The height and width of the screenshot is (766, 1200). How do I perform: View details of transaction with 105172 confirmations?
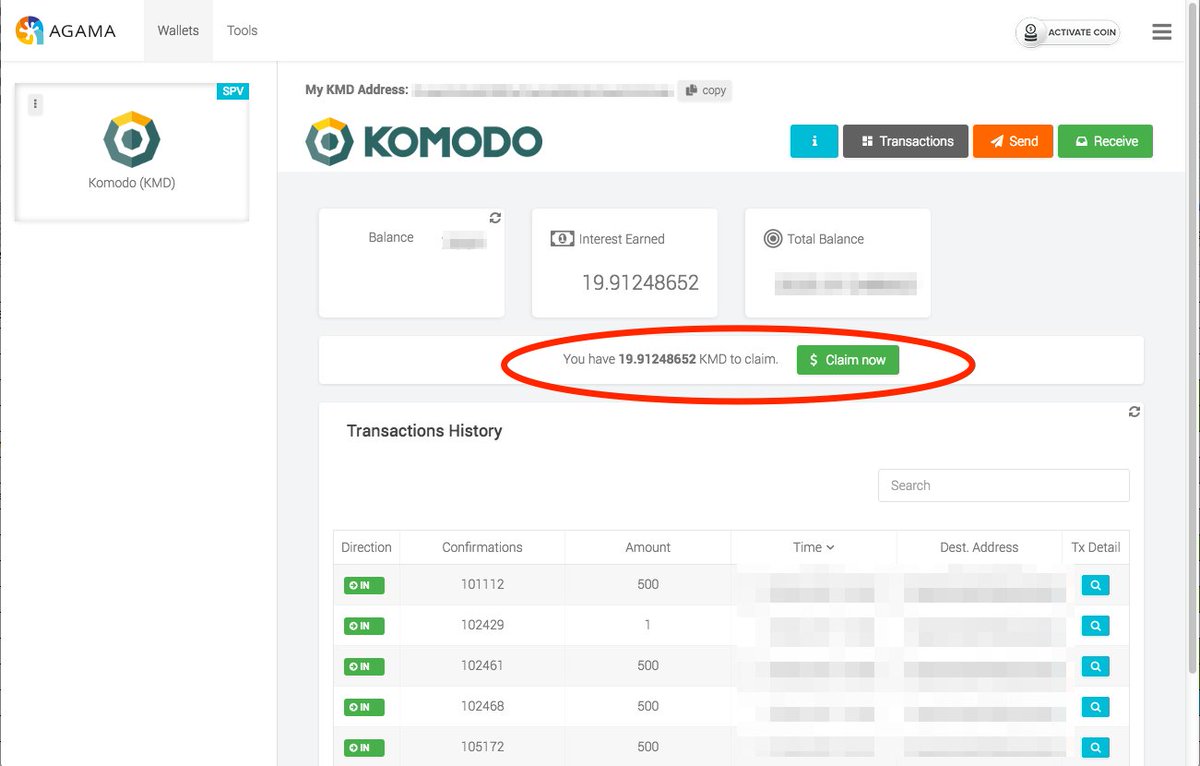(1096, 747)
